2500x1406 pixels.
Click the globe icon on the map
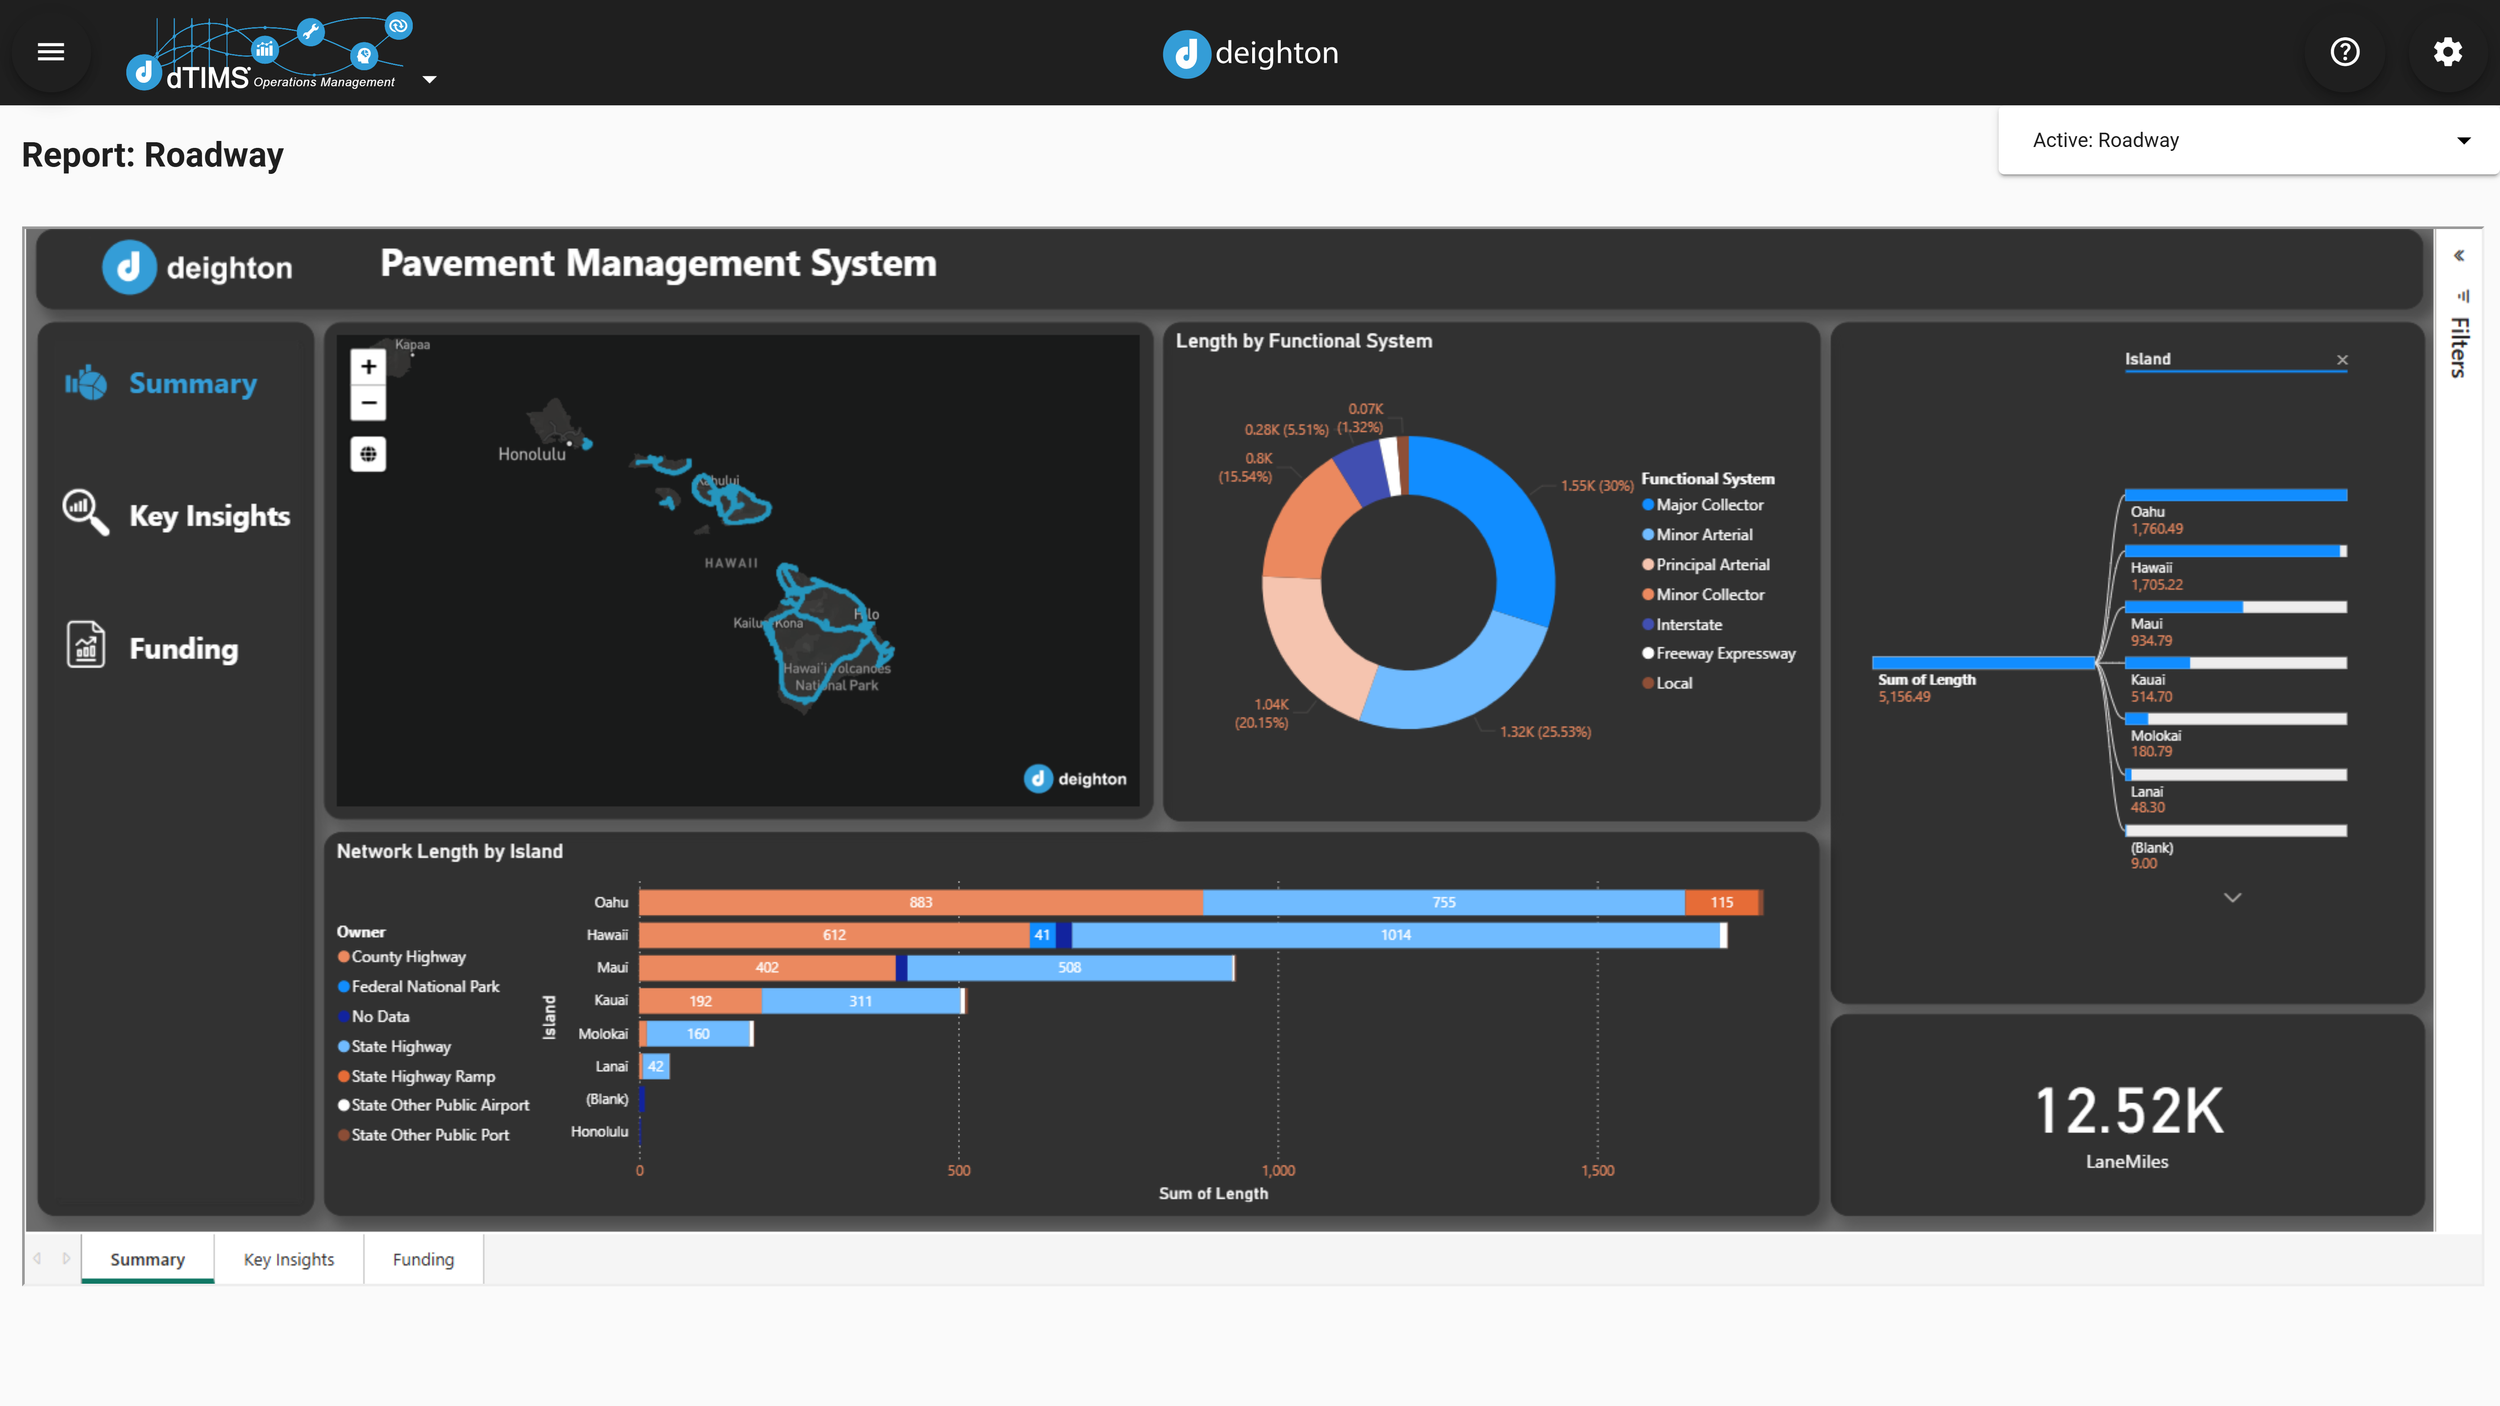tap(369, 453)
